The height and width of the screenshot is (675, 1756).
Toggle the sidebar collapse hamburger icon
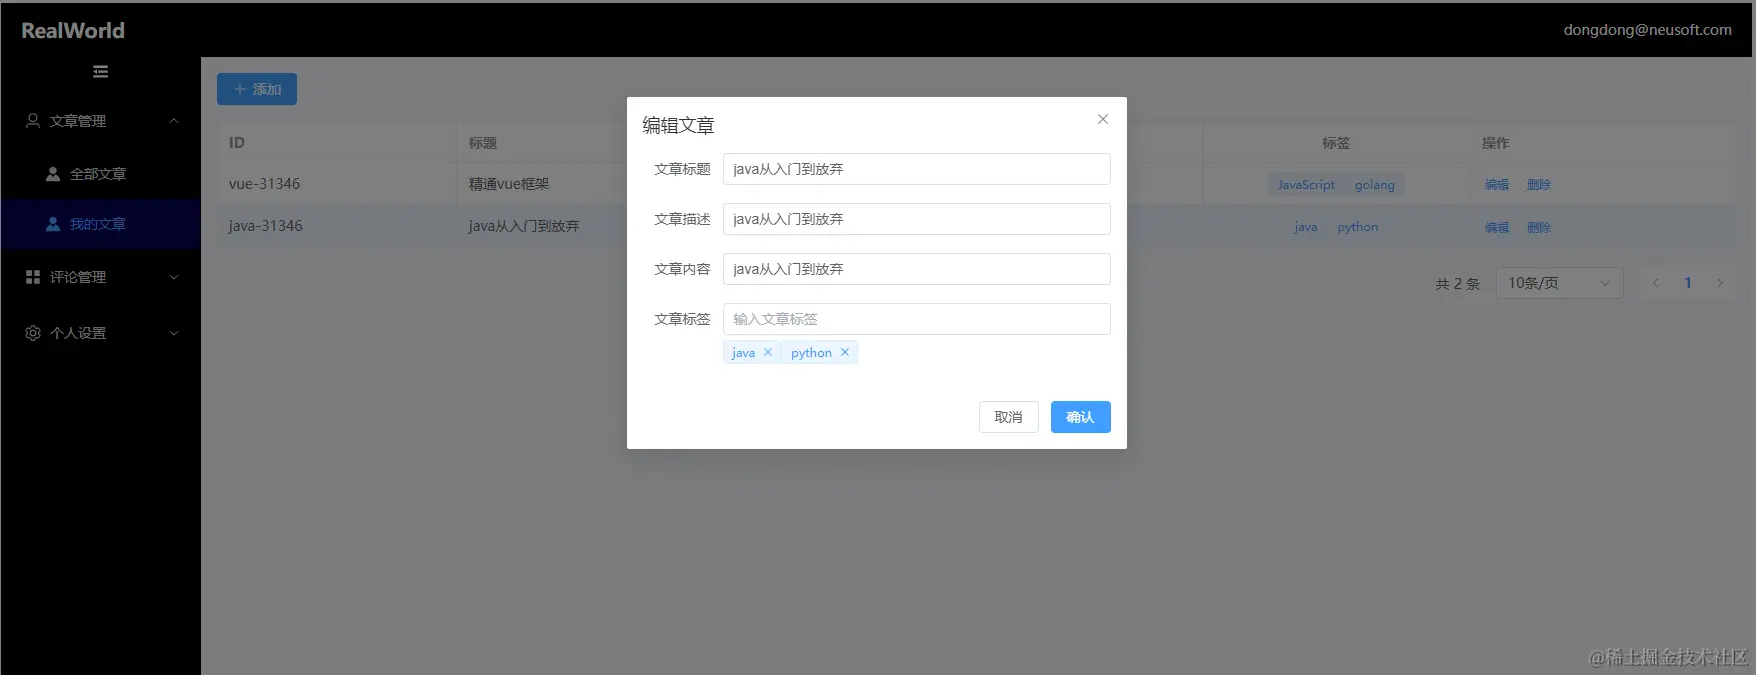[x=100, y=71]
